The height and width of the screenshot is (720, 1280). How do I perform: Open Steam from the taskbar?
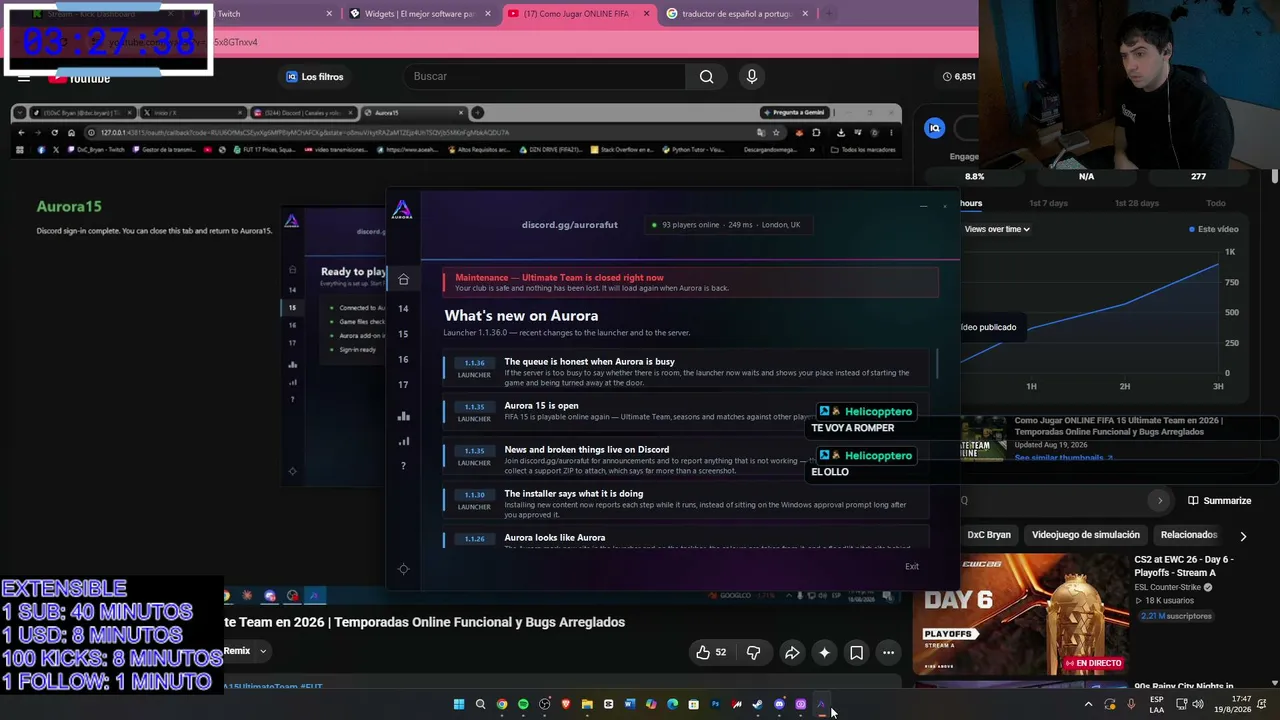pyautogui.click(x=758, y=704)
